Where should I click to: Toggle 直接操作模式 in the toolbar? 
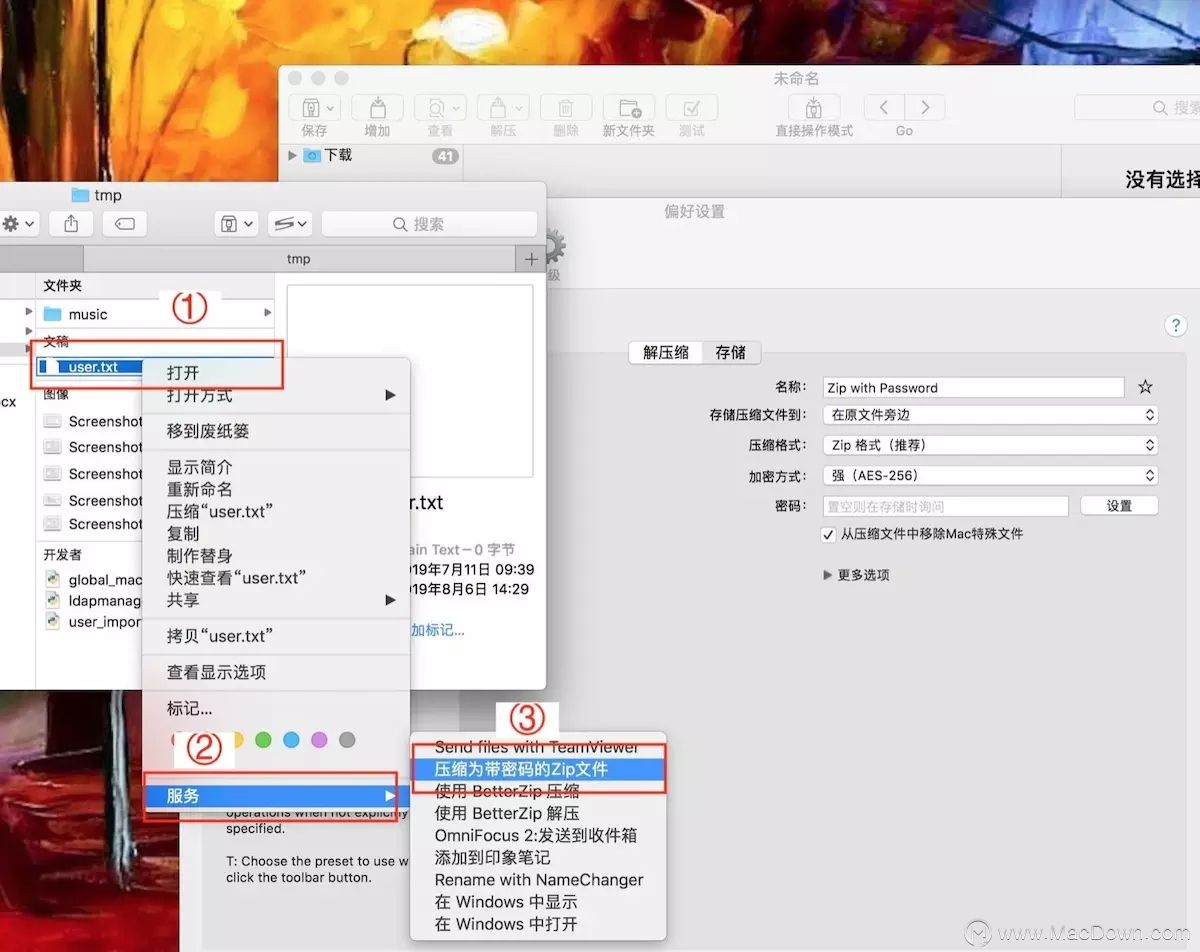pyautogui.click(x=814, y=108)
